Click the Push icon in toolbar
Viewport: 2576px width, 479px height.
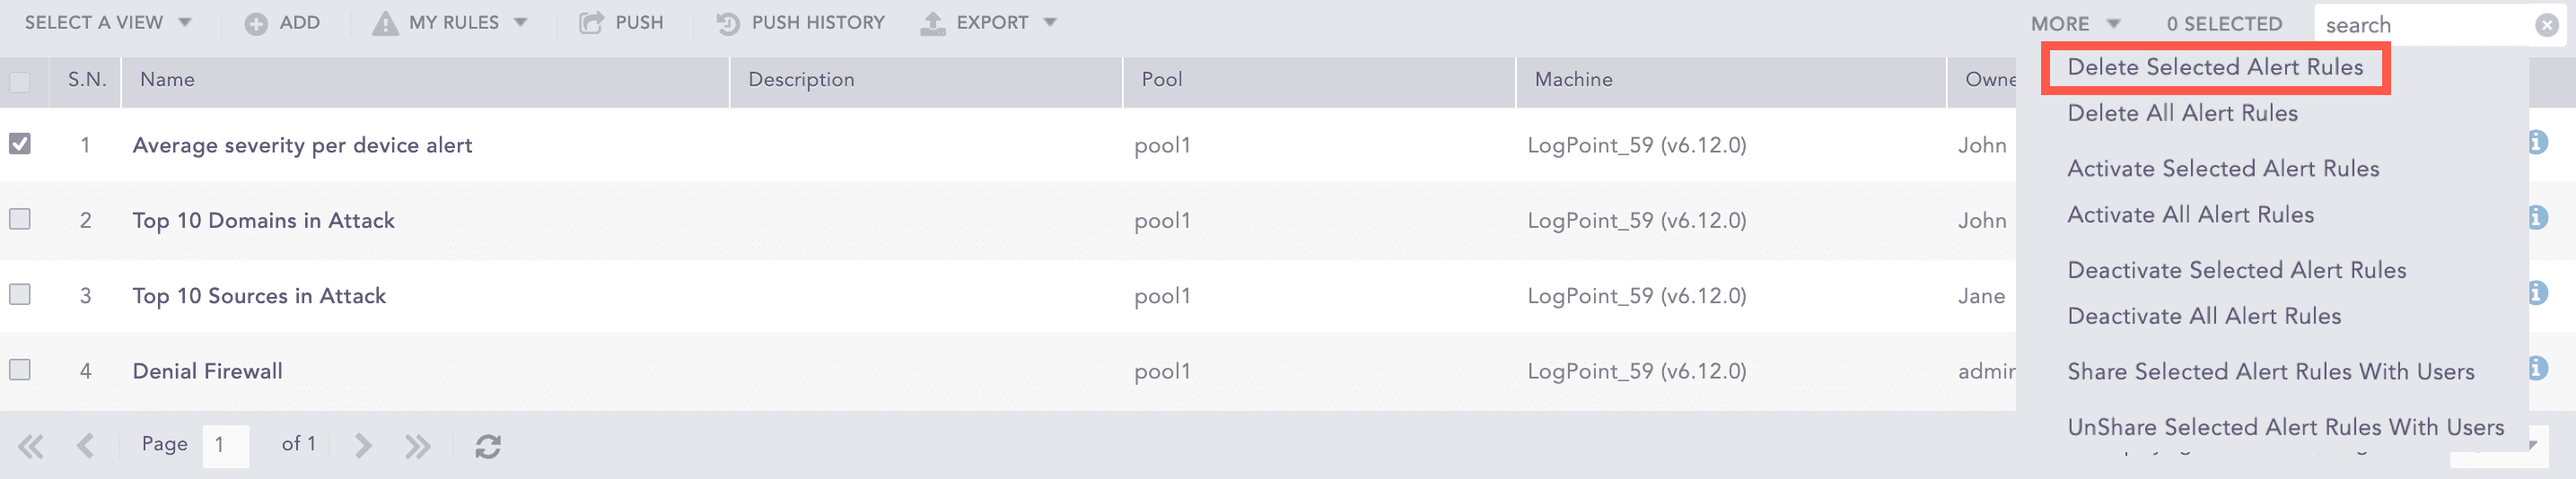coord(591,23)
